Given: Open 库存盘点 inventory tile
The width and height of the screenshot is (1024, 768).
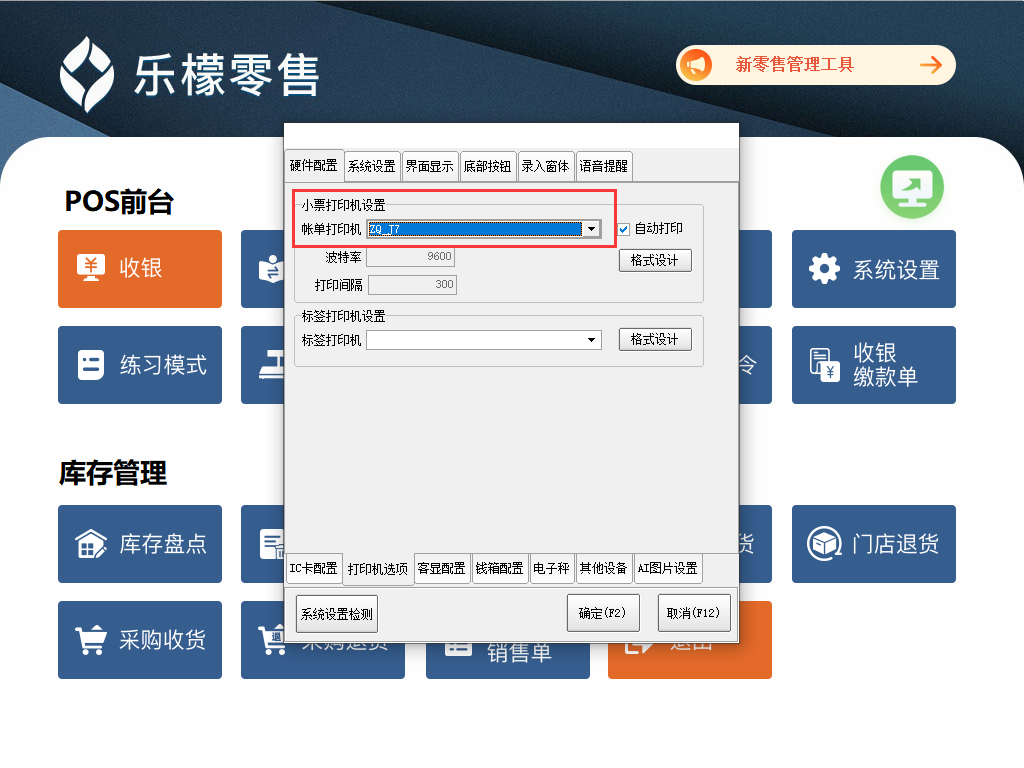Looking at the screenshot, I should [x=140, y=543].
